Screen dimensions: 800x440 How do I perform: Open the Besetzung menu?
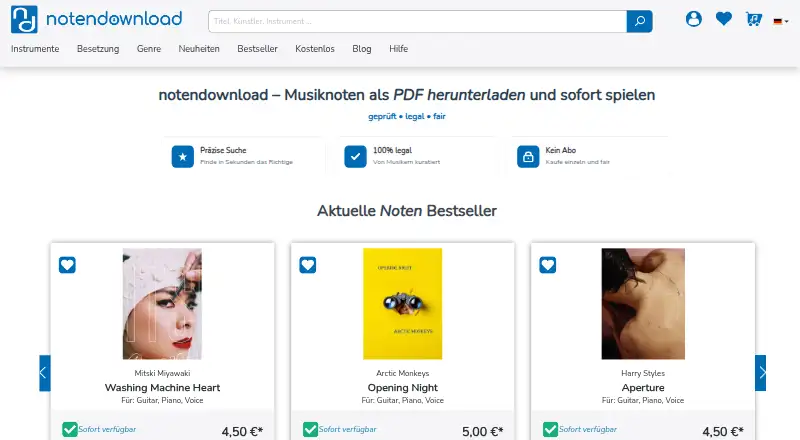coord(98,49)
